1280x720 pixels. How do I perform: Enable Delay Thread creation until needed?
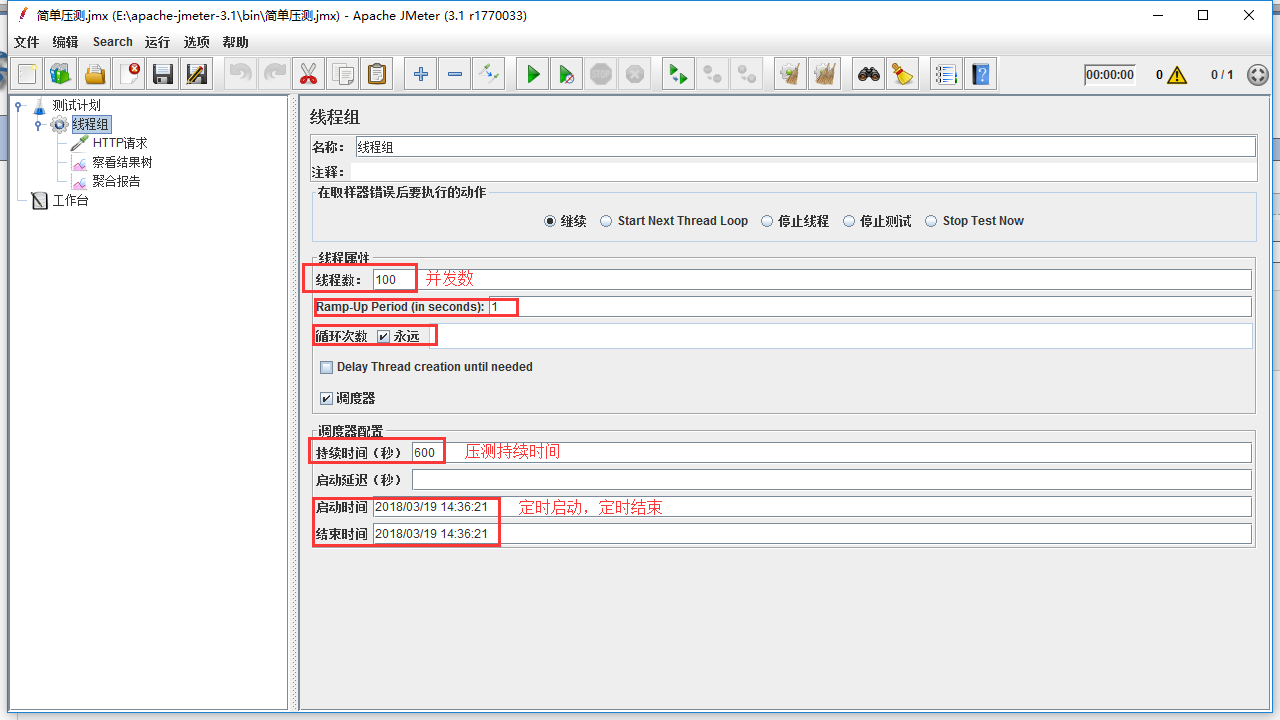pos(326,367)
